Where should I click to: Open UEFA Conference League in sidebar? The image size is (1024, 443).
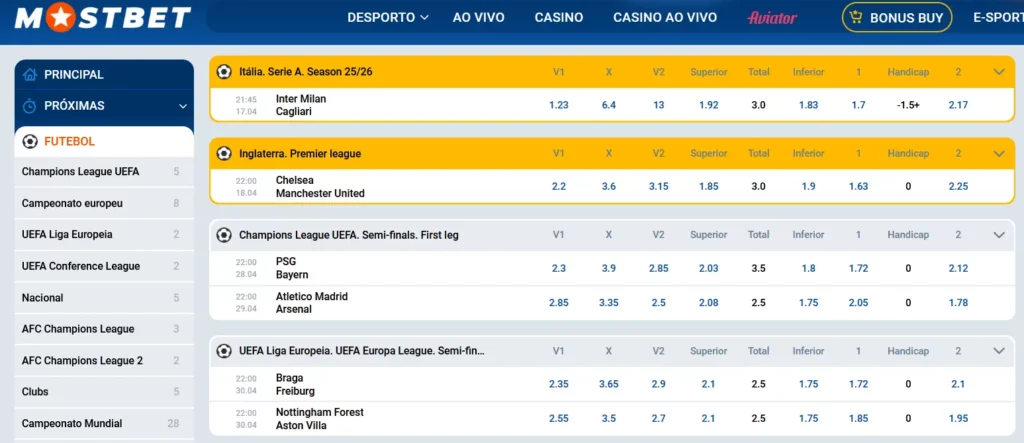pyautogui.click(x=104, y=266)
